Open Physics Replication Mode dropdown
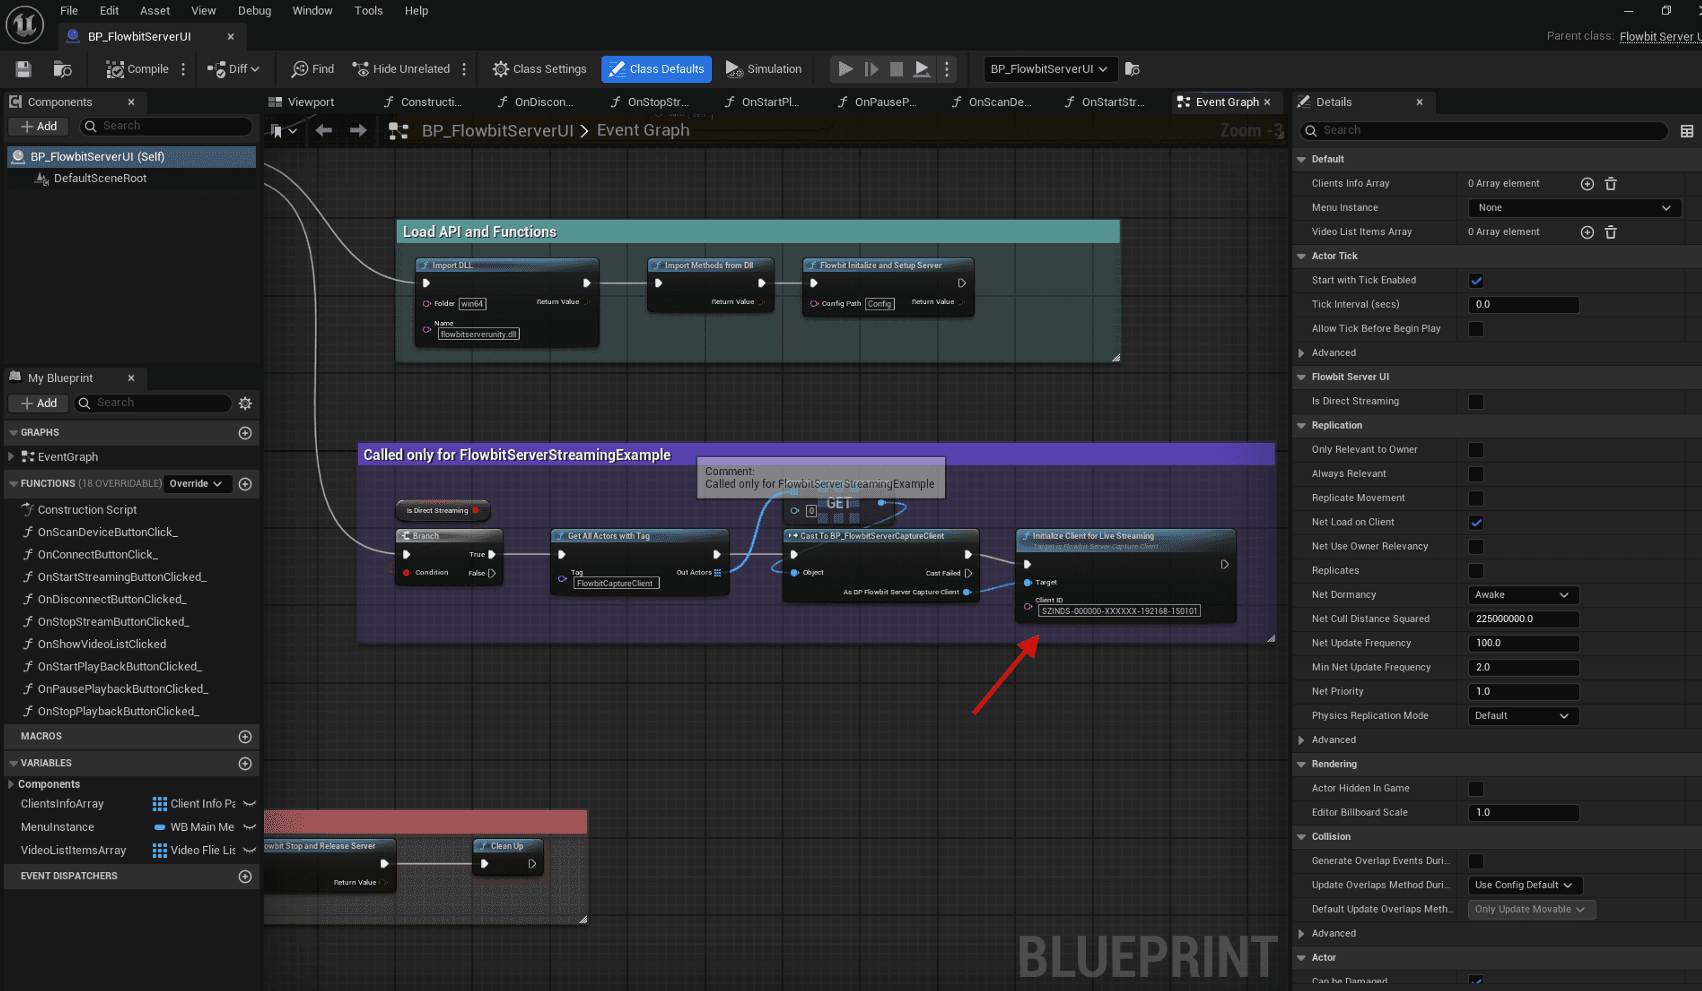Image resolution: width=1702 pixels, height=991 pixels. coord(1523,716)
